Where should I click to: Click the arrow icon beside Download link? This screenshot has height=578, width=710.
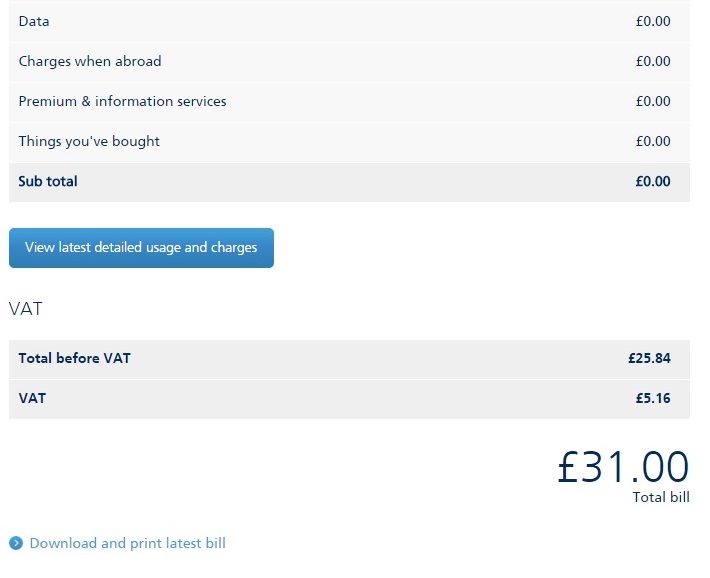tap(16, 543)
